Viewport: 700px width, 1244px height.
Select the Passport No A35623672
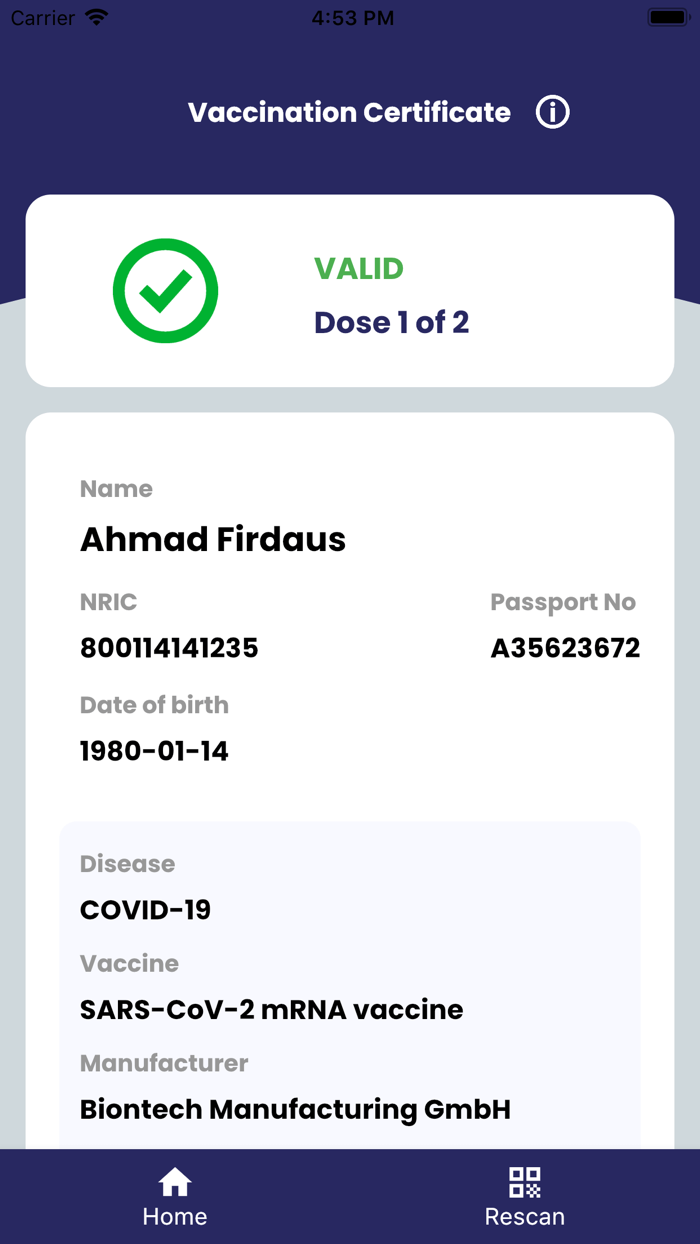coord(564,648)
